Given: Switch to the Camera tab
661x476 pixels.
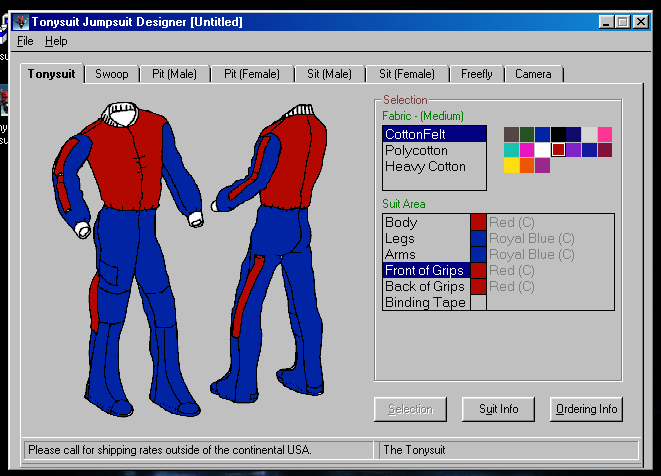Looking at the screenshot, I should point(533,74).
